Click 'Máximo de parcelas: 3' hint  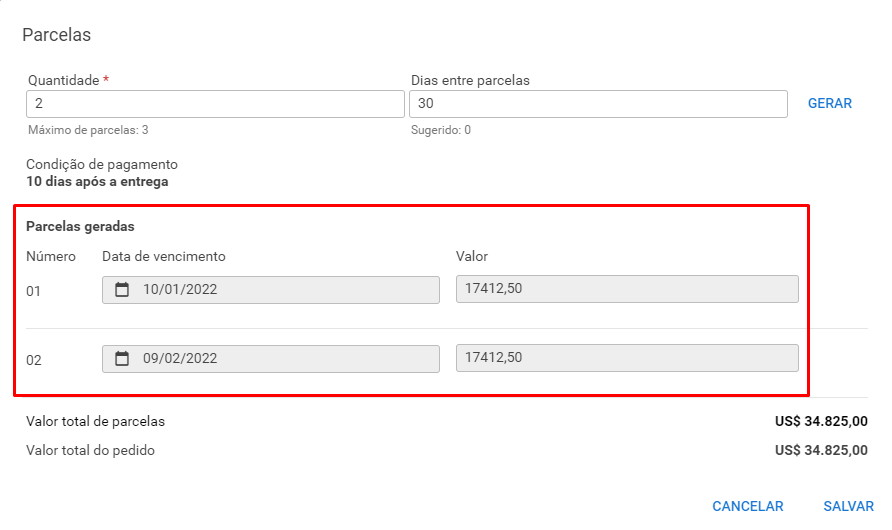88,130
